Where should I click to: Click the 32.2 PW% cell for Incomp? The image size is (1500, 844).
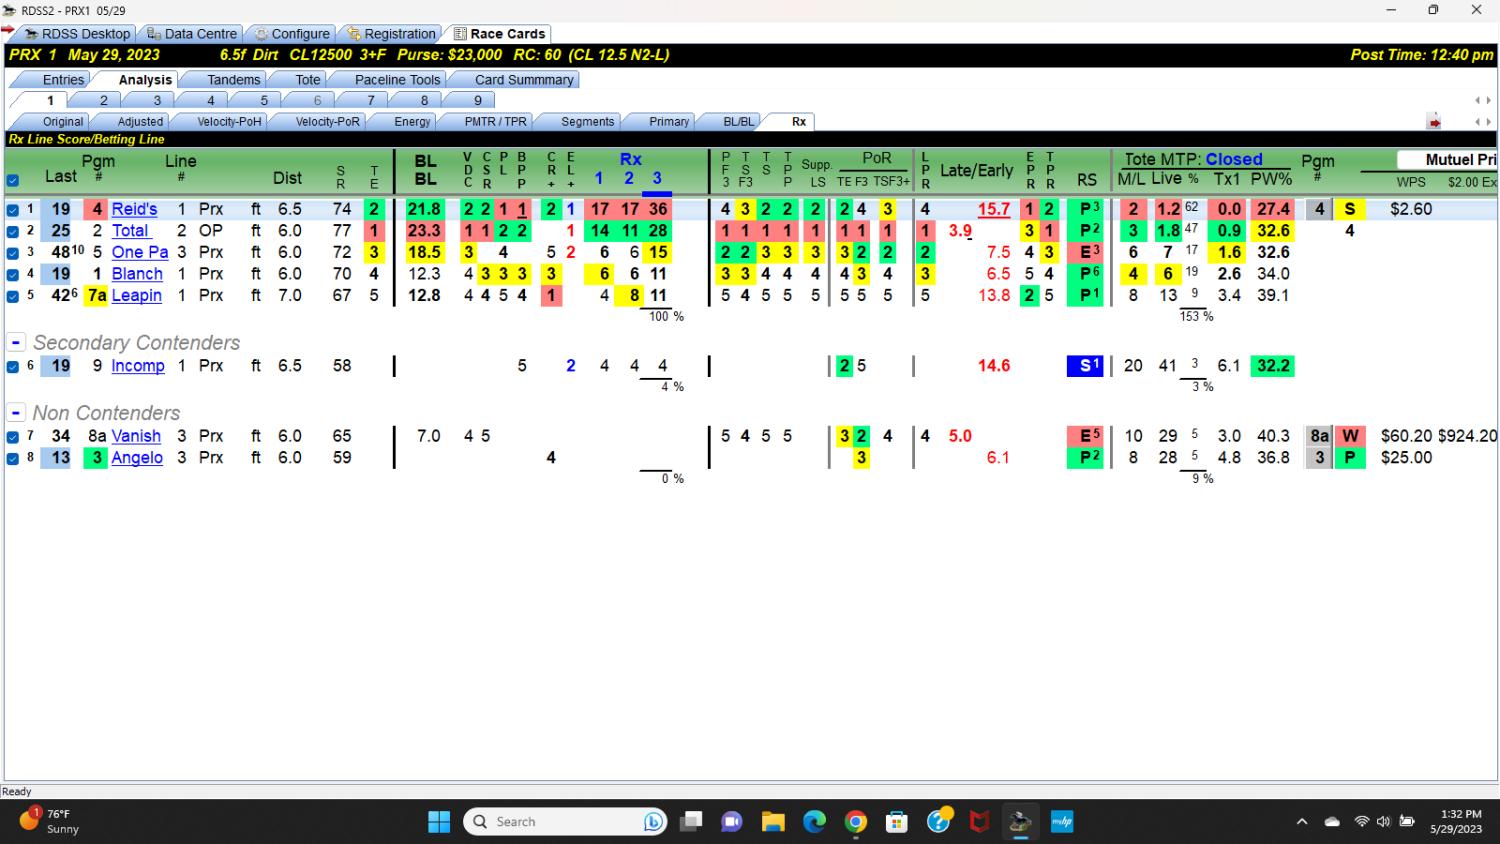(x=1273, y=366)
